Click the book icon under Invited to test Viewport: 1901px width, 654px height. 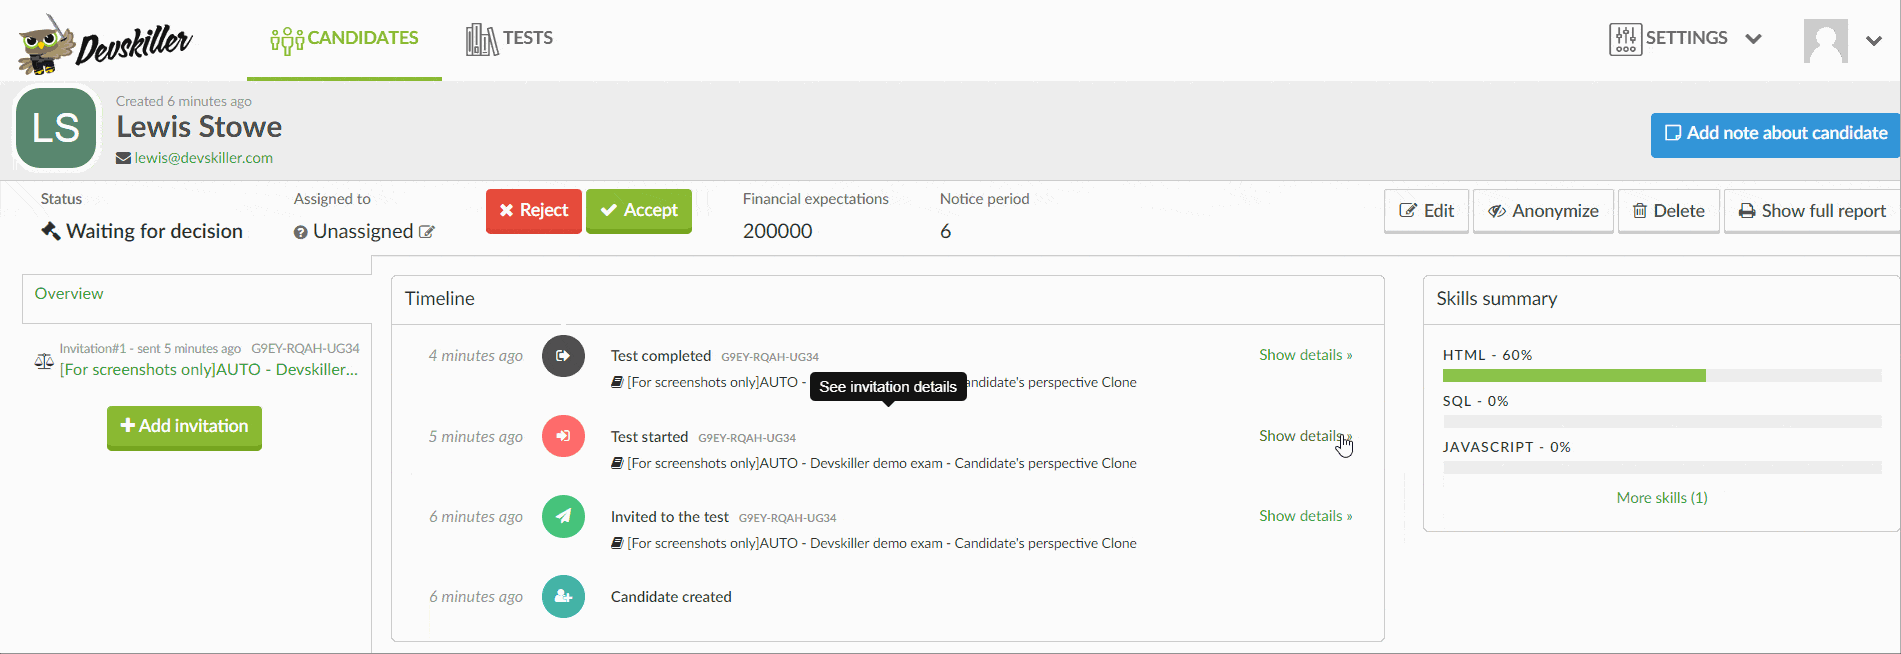tap(617, 544)
